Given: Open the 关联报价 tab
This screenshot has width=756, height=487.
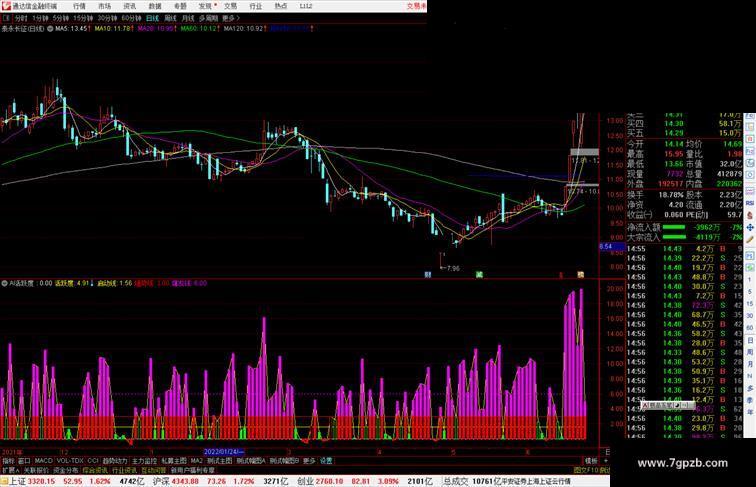Looking at the screenshot, I should pos(36,470).
